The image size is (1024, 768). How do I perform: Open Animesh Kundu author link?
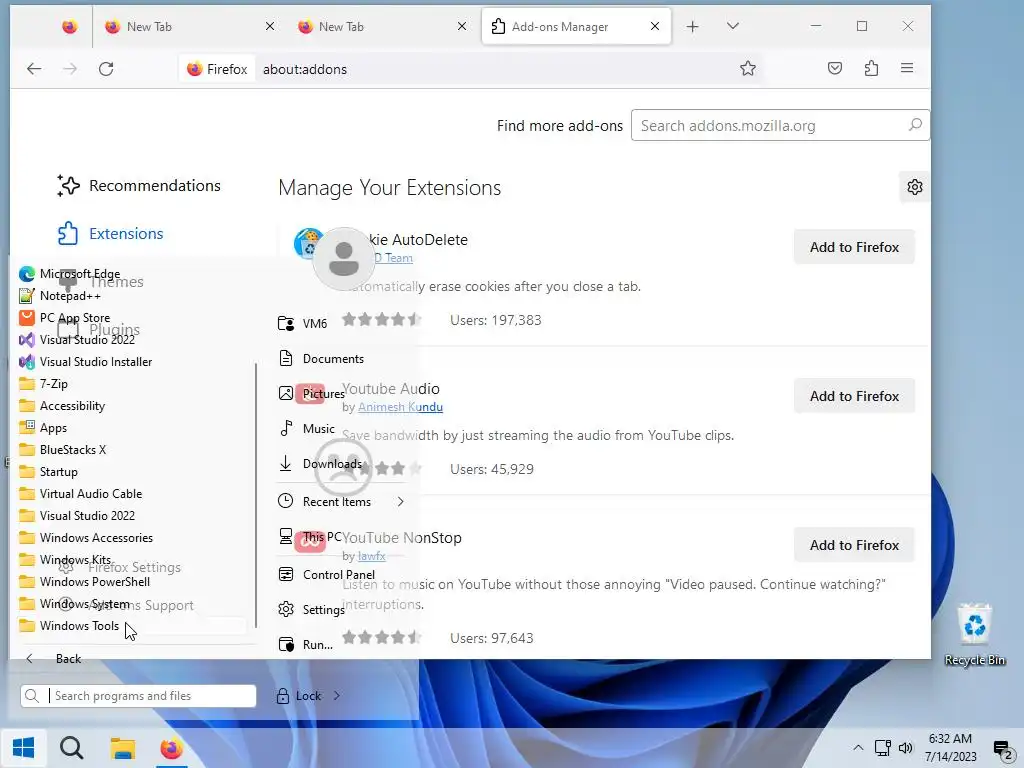click(400, 407)
